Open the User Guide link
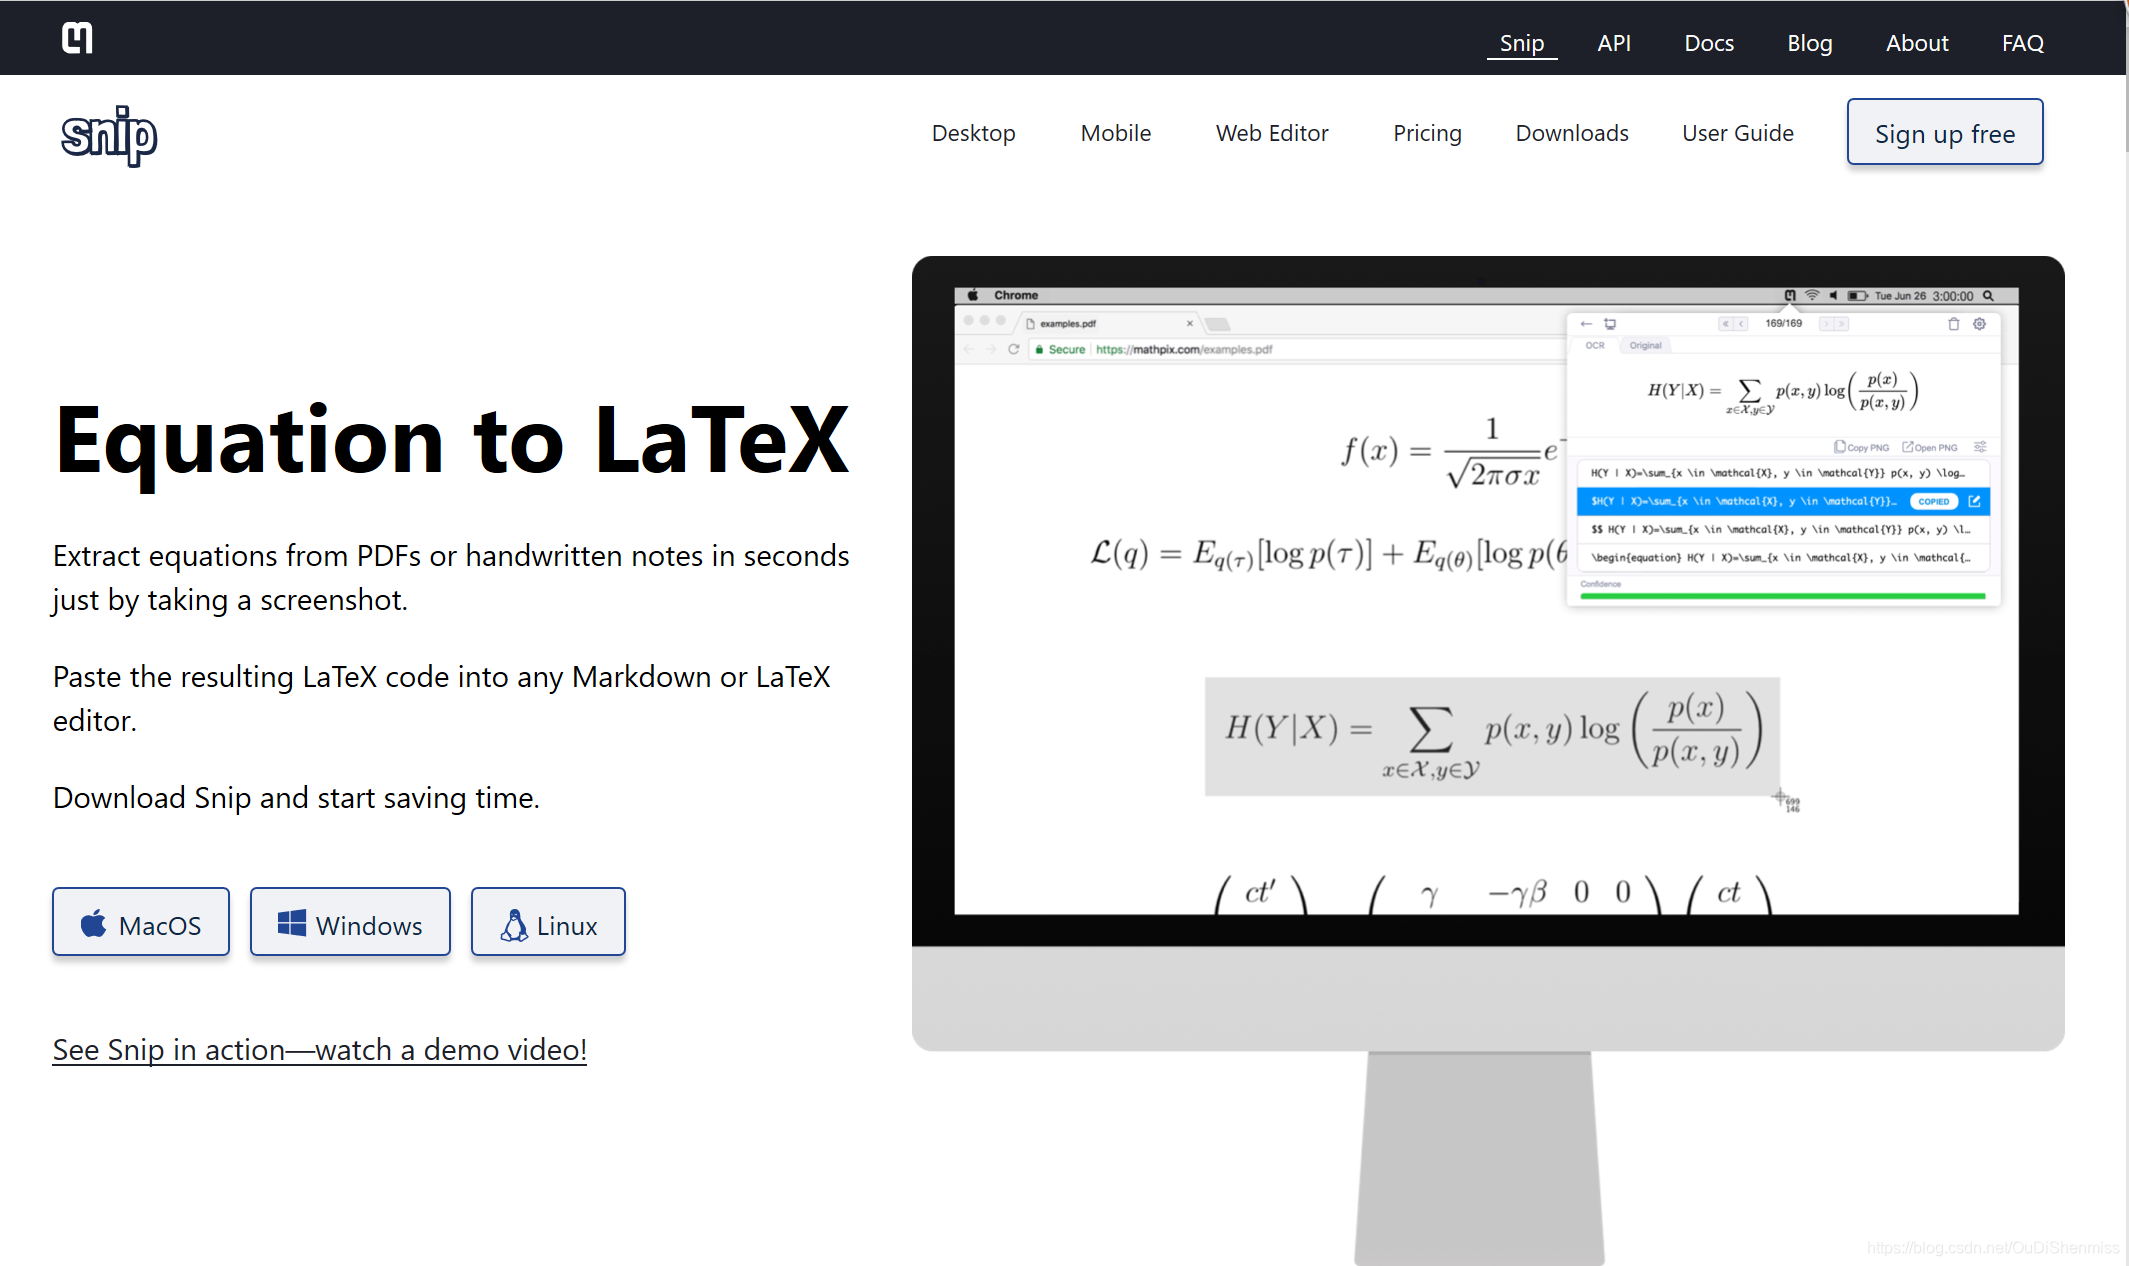2129x1266 pixels. tap(1737, 133)
